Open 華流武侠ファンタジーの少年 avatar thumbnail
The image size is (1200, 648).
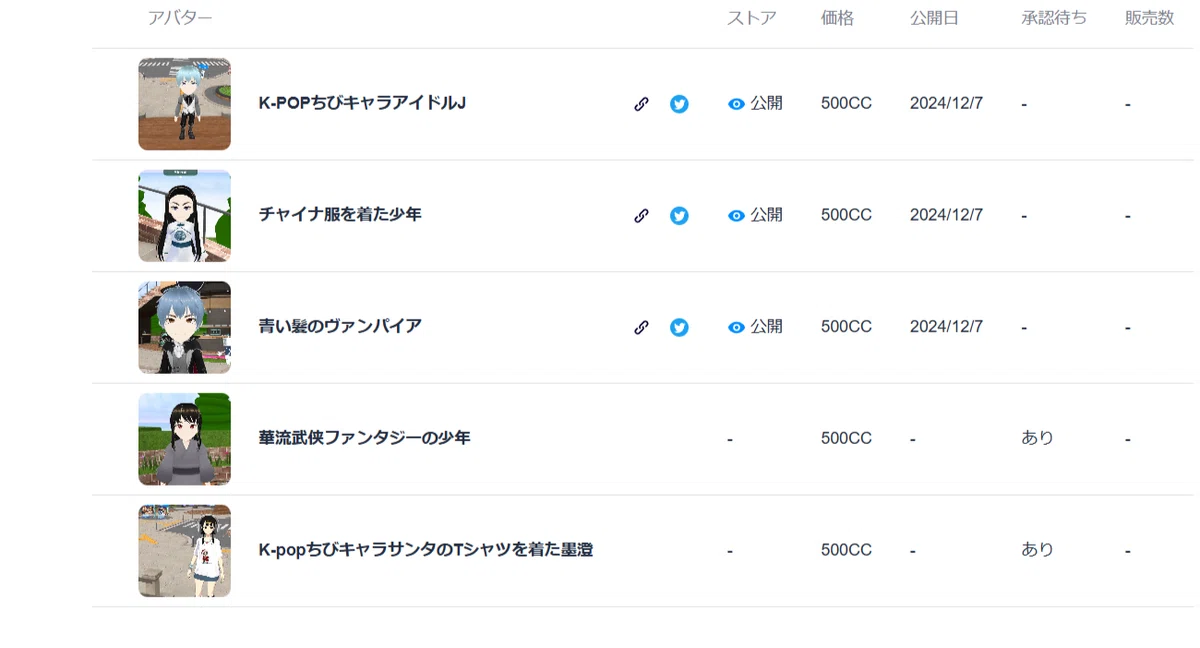[185, 439]
